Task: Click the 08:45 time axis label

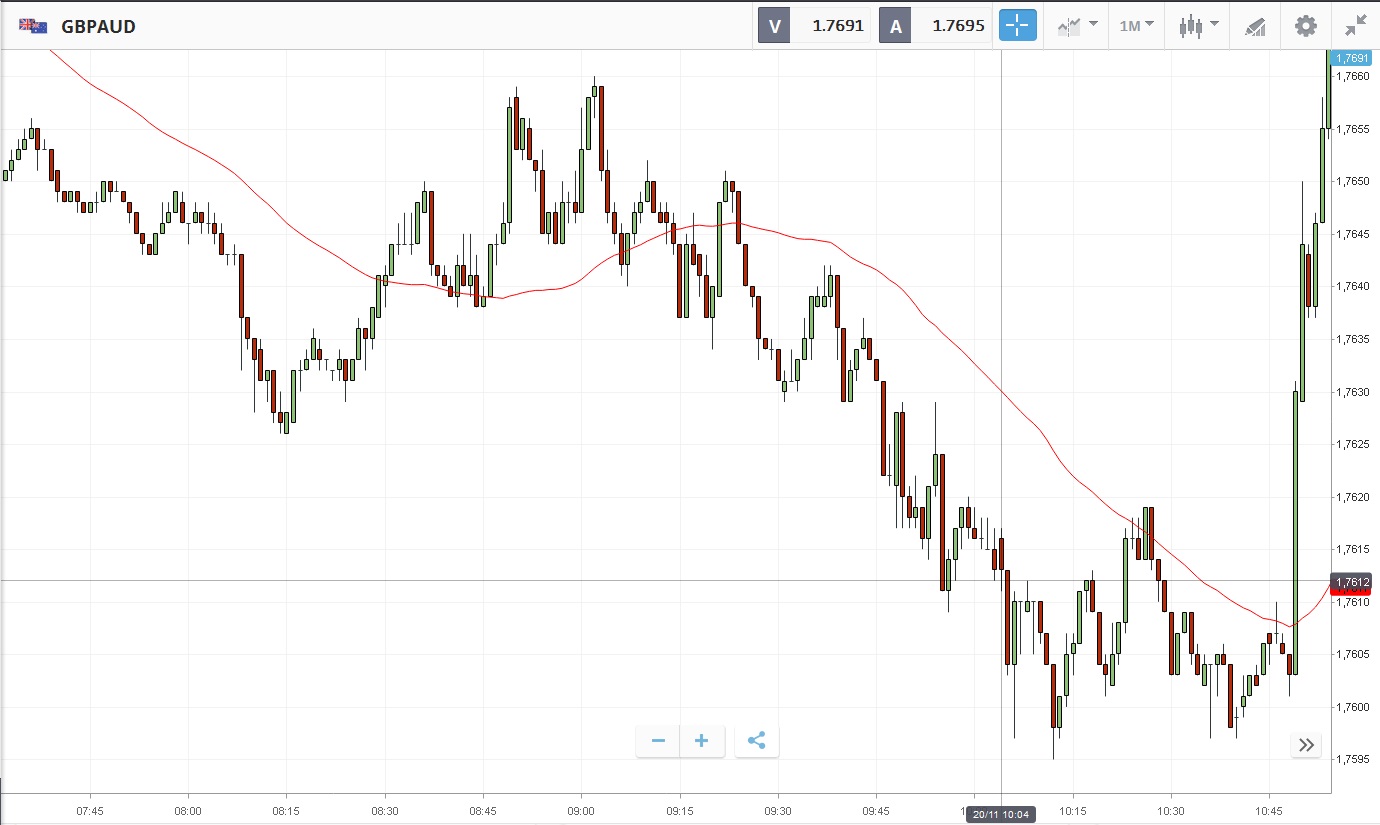Action: [x=483, y=811]
